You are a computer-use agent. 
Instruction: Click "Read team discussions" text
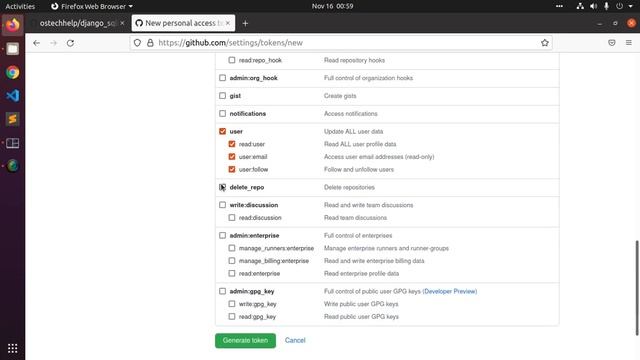tap(356, 218)
